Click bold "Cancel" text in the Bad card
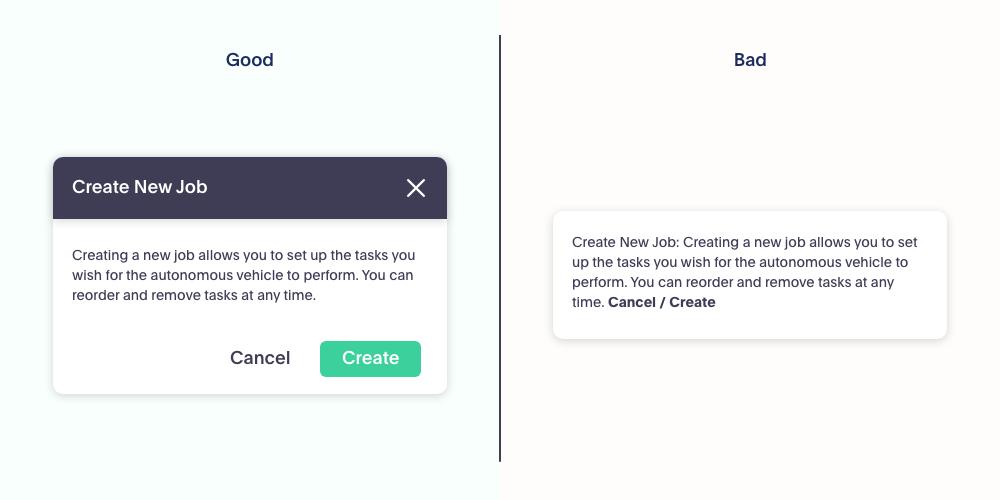Image resolution: width=1000 pixels, height=500 pixels. (x=633, y=302)
